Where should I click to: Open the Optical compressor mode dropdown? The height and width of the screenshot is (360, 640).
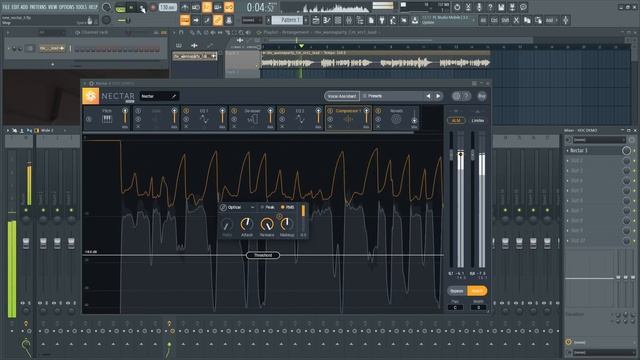click(238, 207)
